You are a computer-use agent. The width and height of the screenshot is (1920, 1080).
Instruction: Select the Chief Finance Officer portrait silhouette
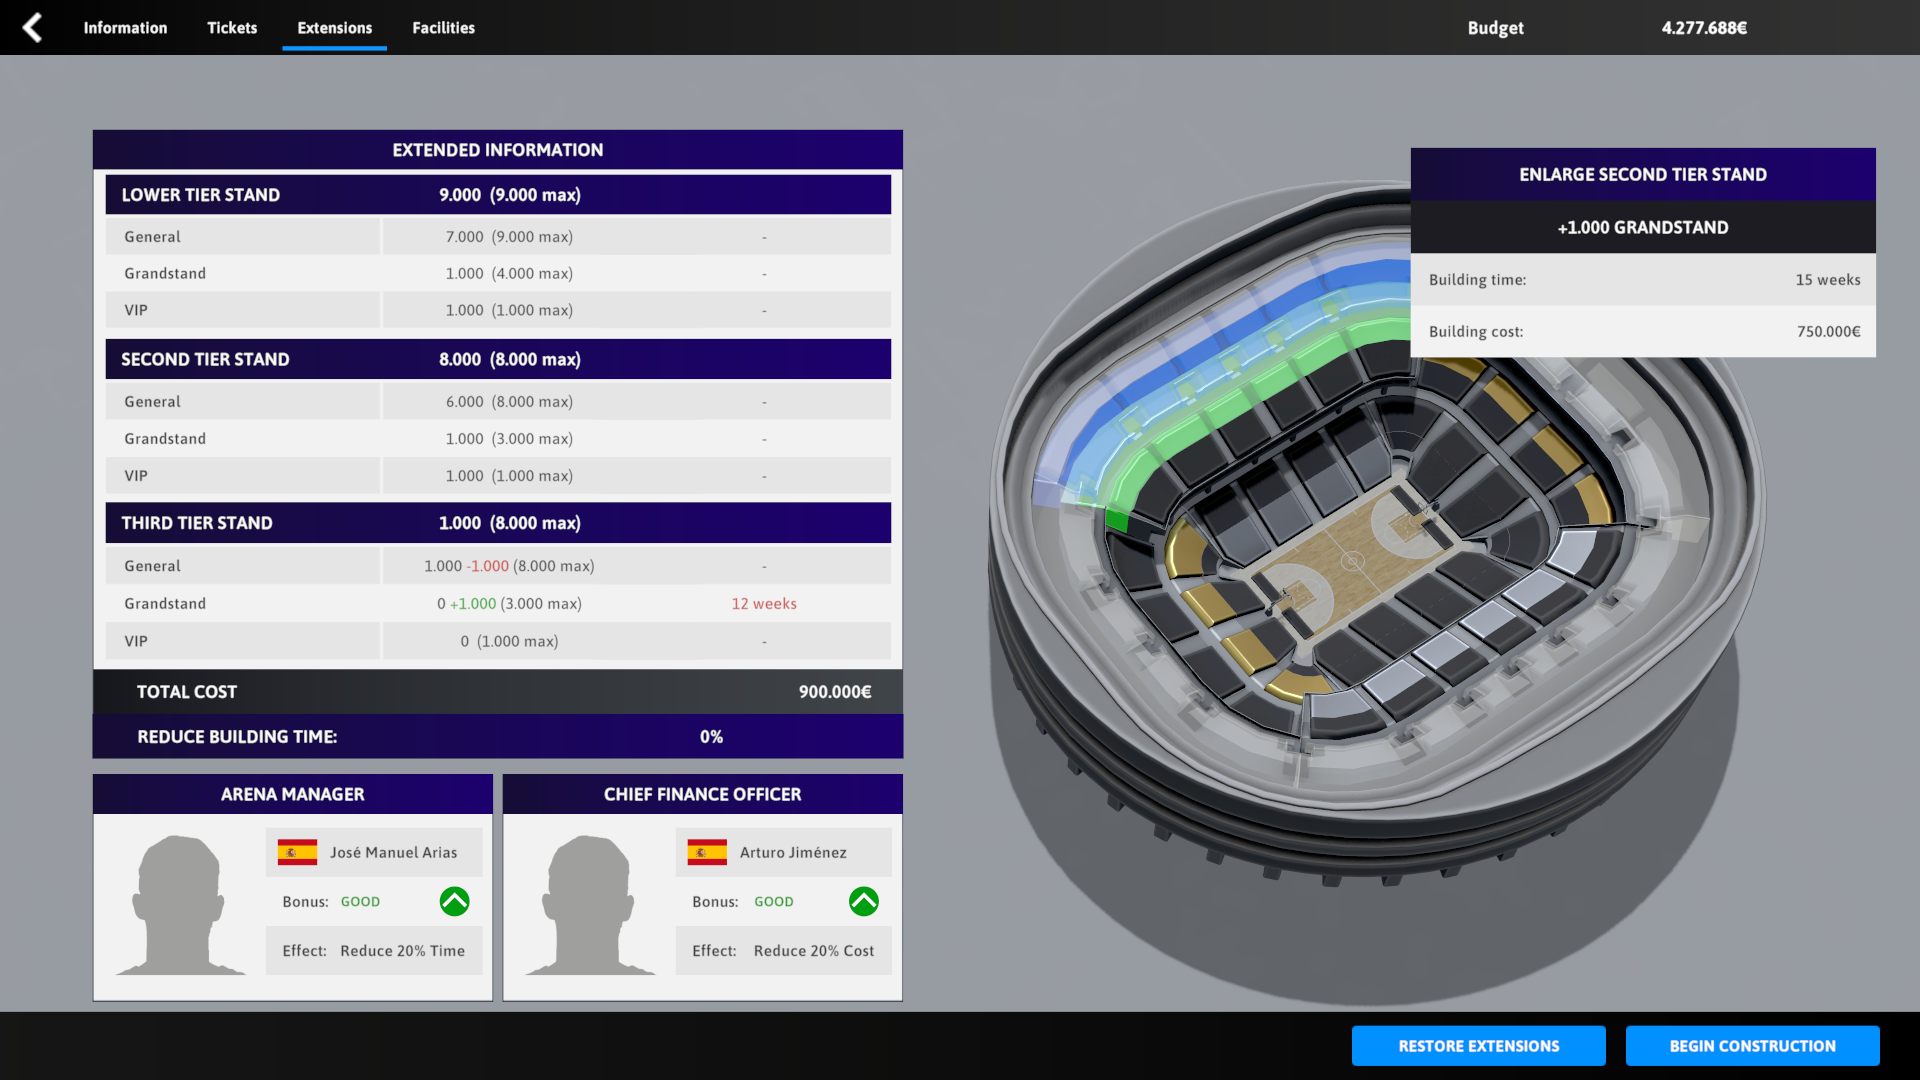coord(590,905)
